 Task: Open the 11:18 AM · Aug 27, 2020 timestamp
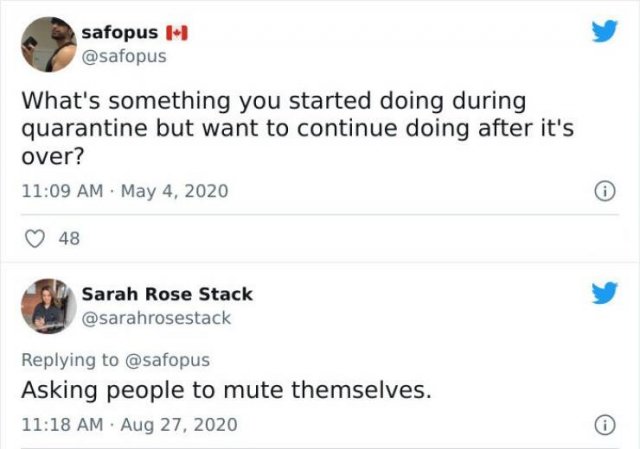click(129, 425)
